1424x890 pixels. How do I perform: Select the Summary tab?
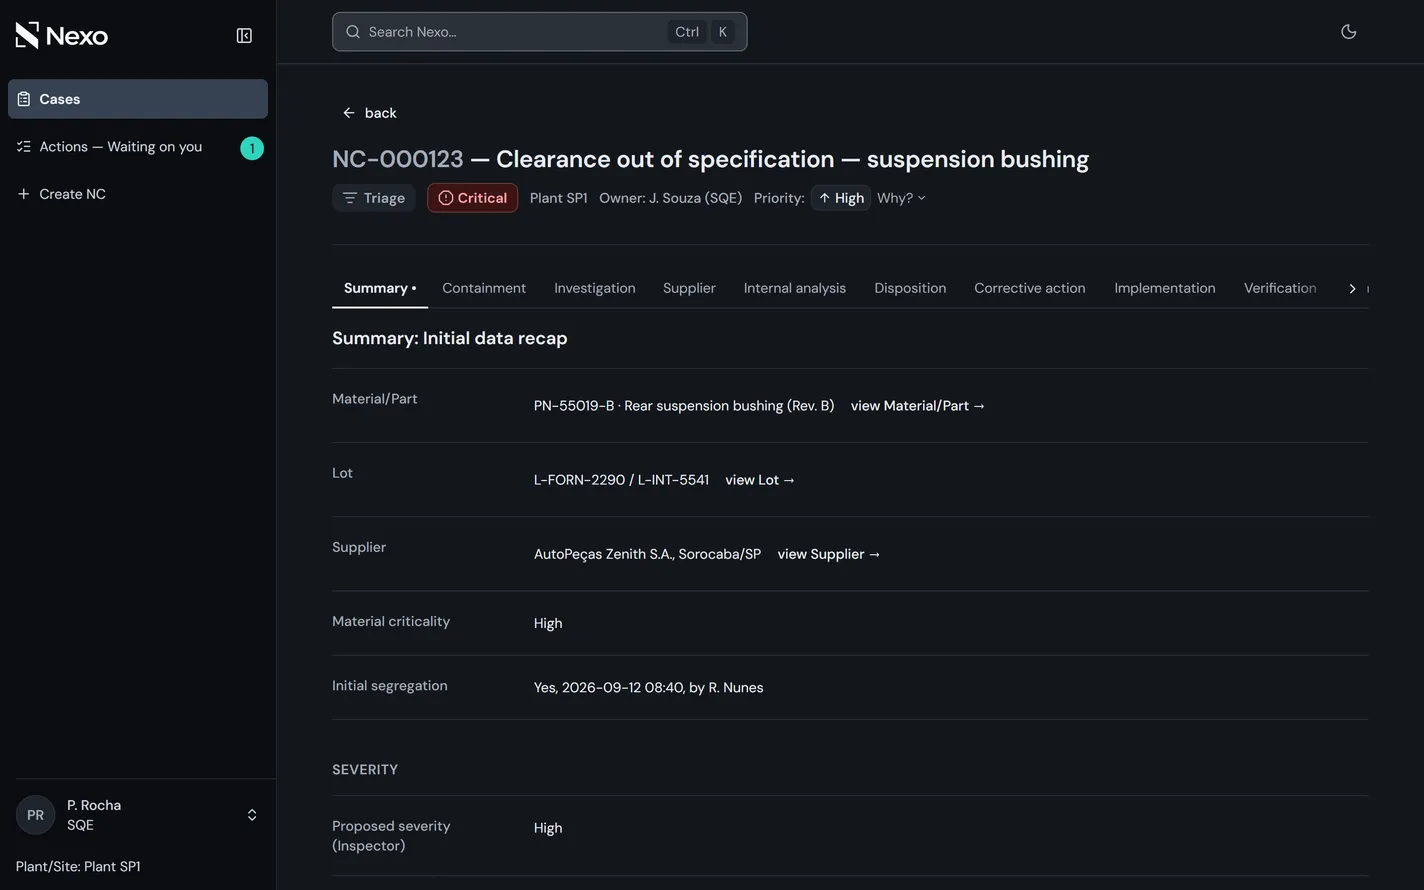click(380, 288)
